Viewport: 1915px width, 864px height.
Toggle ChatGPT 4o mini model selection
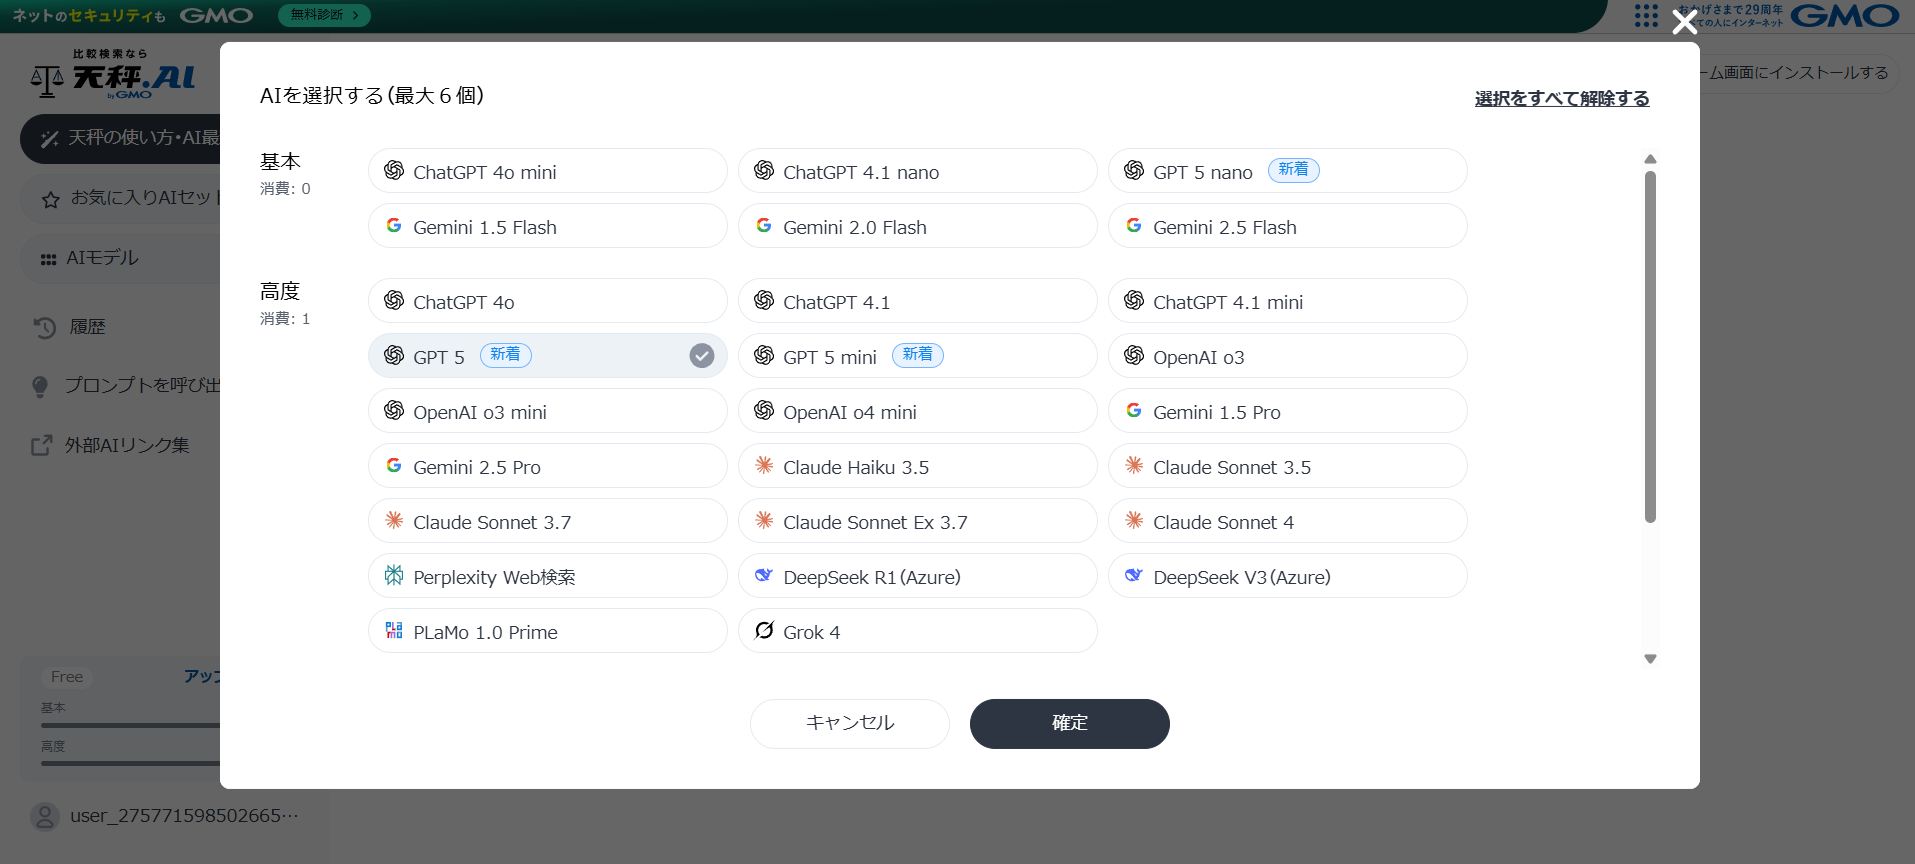coord(547,171)
